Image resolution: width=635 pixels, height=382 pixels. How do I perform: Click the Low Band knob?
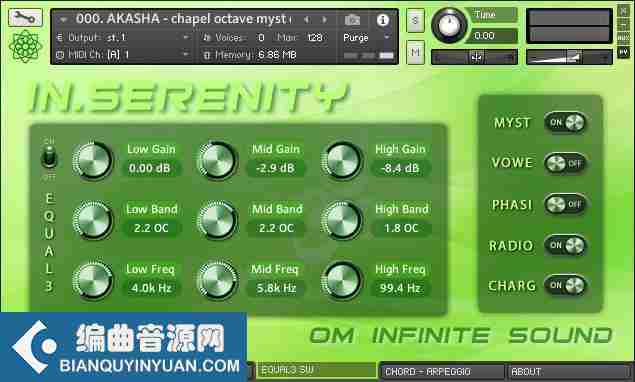(x=93, y=220)
